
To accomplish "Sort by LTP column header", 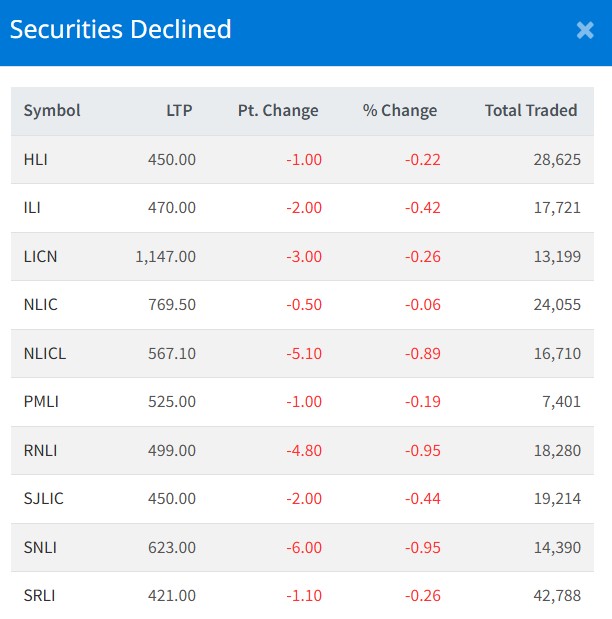I will coord(179,111).
